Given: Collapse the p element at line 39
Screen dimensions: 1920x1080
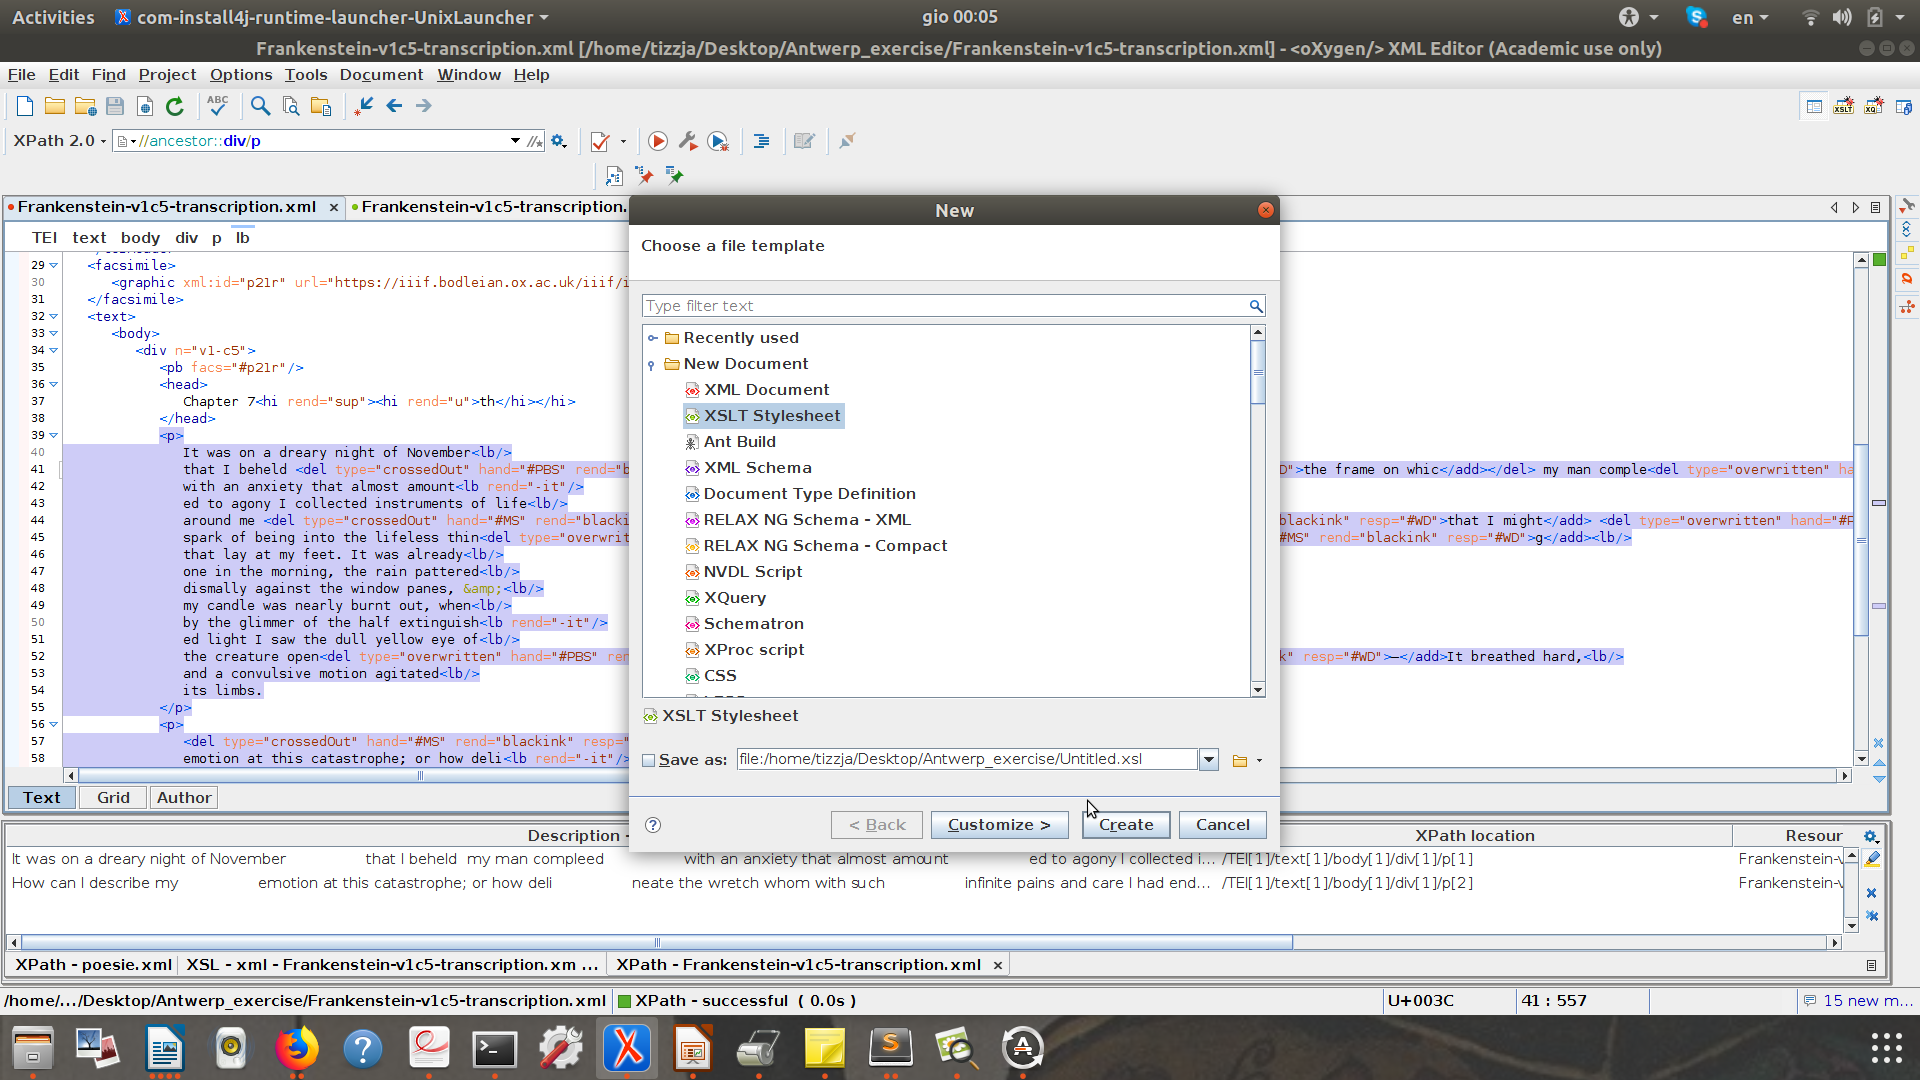Looking at the screenshot, I should pyautogui.click(x=54, y=436).
